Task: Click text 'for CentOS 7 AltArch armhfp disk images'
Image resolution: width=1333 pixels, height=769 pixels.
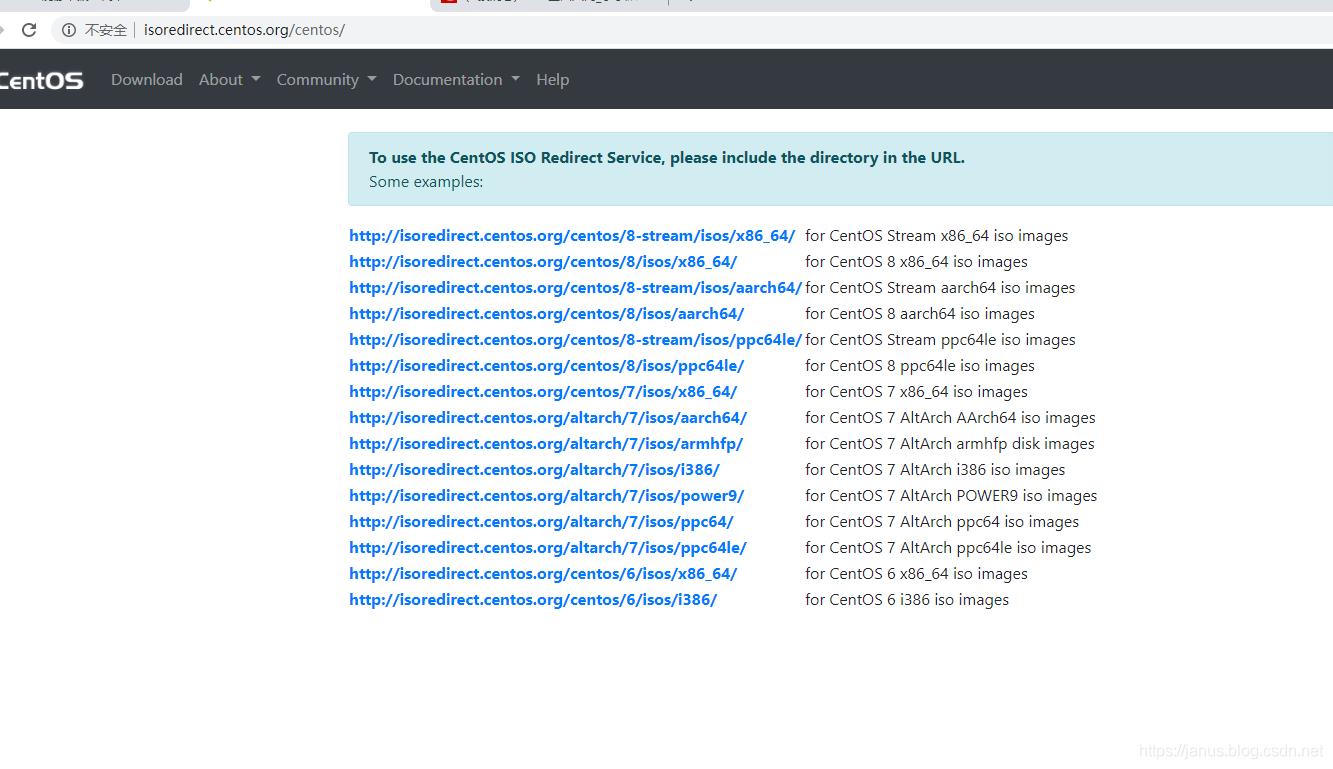Action: [x=950, y=444]
